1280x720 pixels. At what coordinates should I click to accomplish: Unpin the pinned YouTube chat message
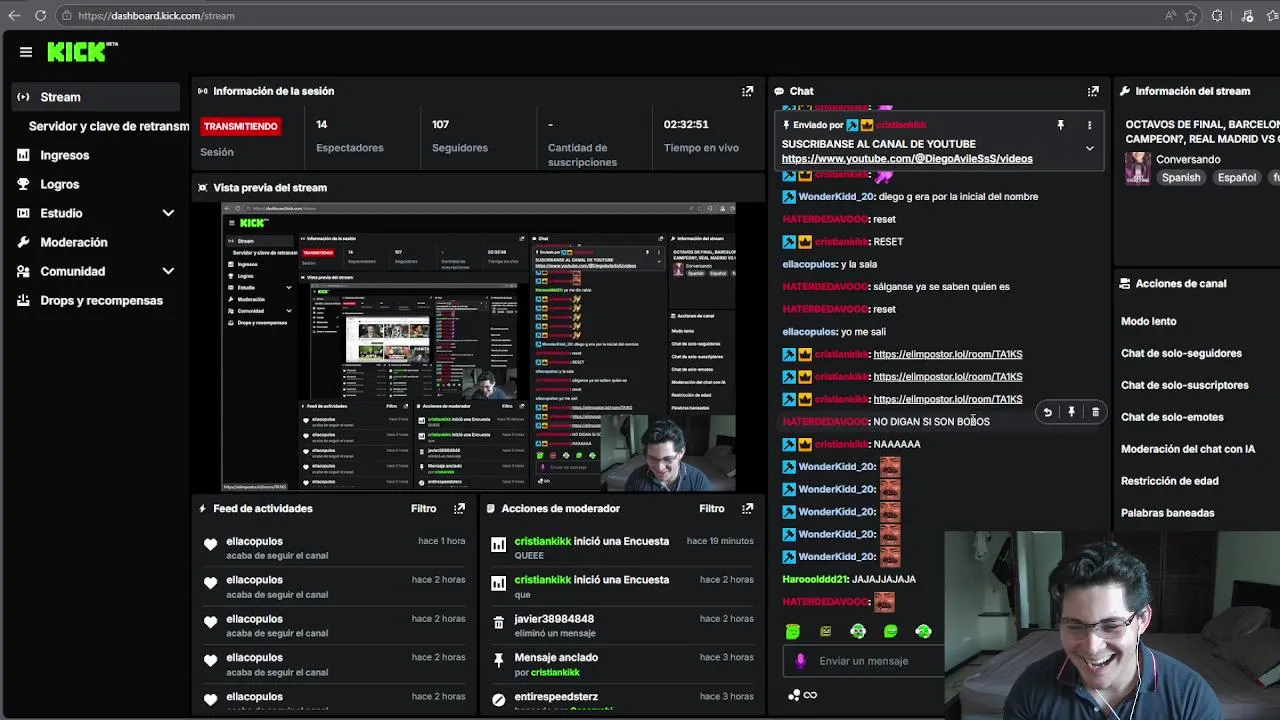tap(1060, 125)
